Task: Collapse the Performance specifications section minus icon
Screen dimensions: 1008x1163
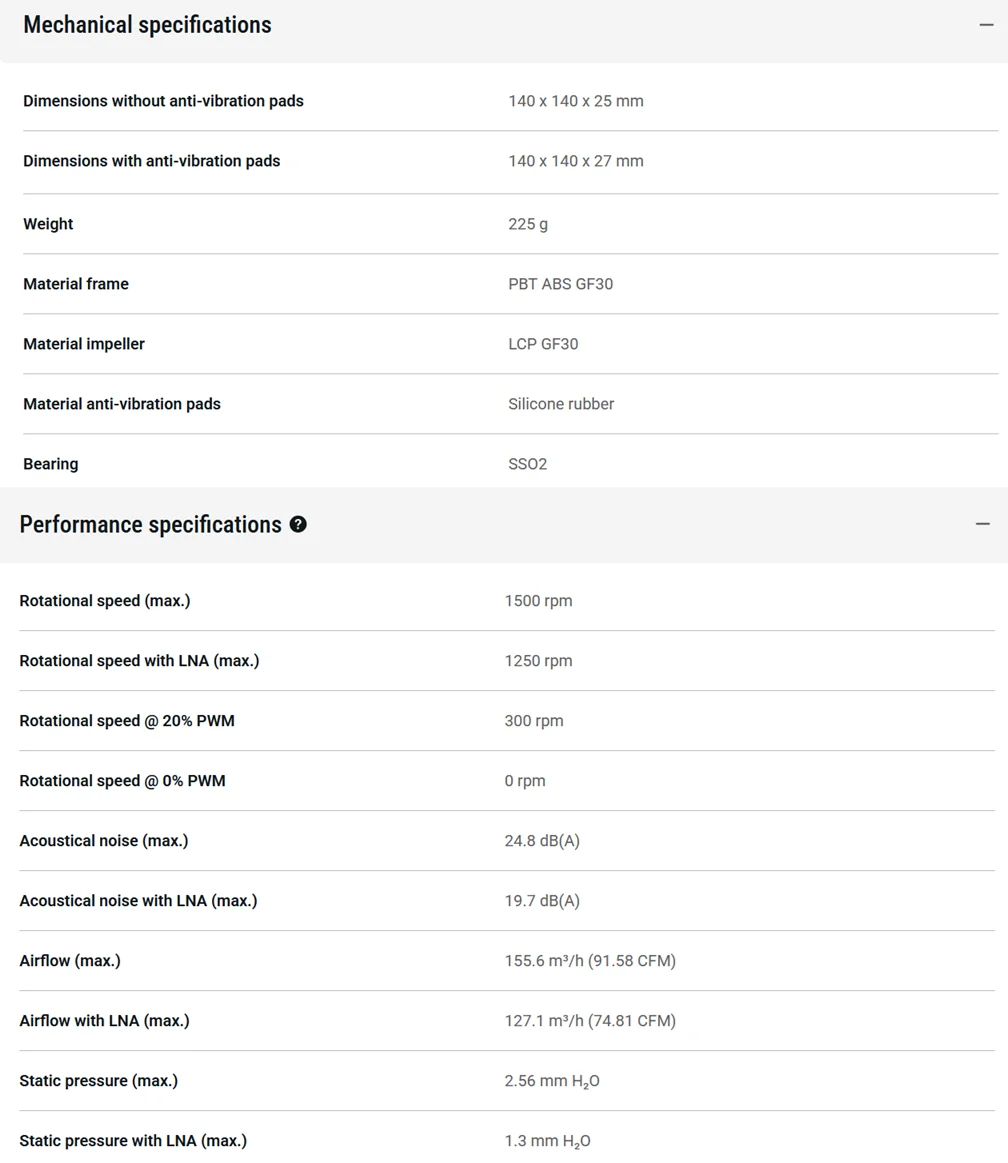Action: (x=983, y=524)
